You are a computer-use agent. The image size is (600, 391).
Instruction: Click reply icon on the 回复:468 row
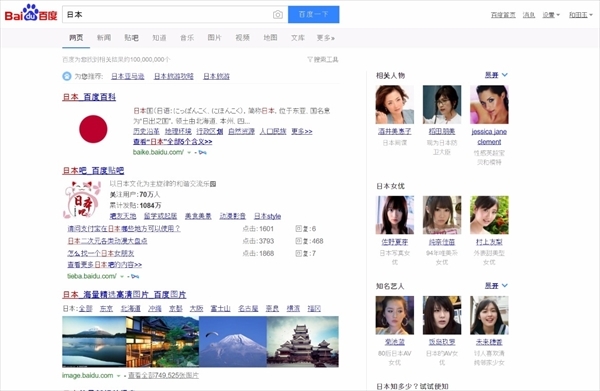[298, 241]
